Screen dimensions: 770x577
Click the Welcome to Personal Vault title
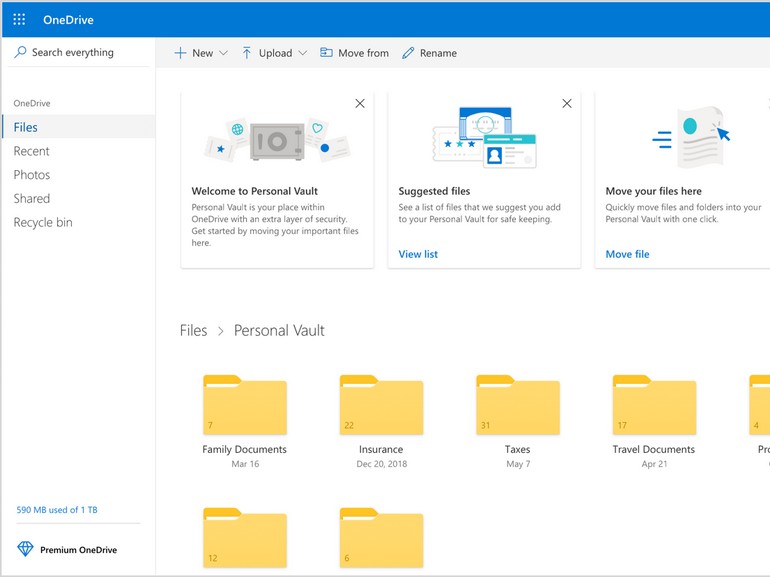254,191
